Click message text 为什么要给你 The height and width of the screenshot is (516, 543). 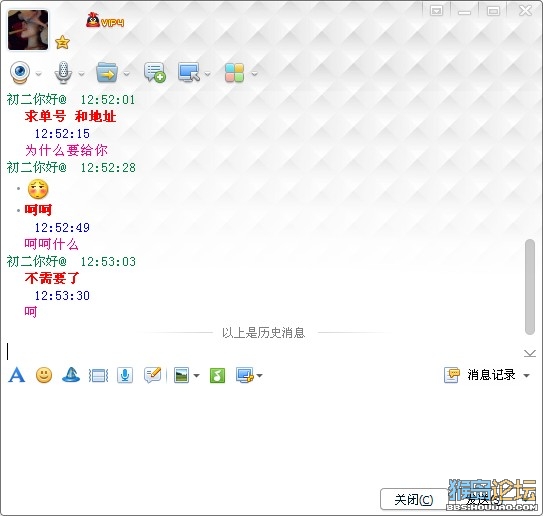(x=66, y=150)
